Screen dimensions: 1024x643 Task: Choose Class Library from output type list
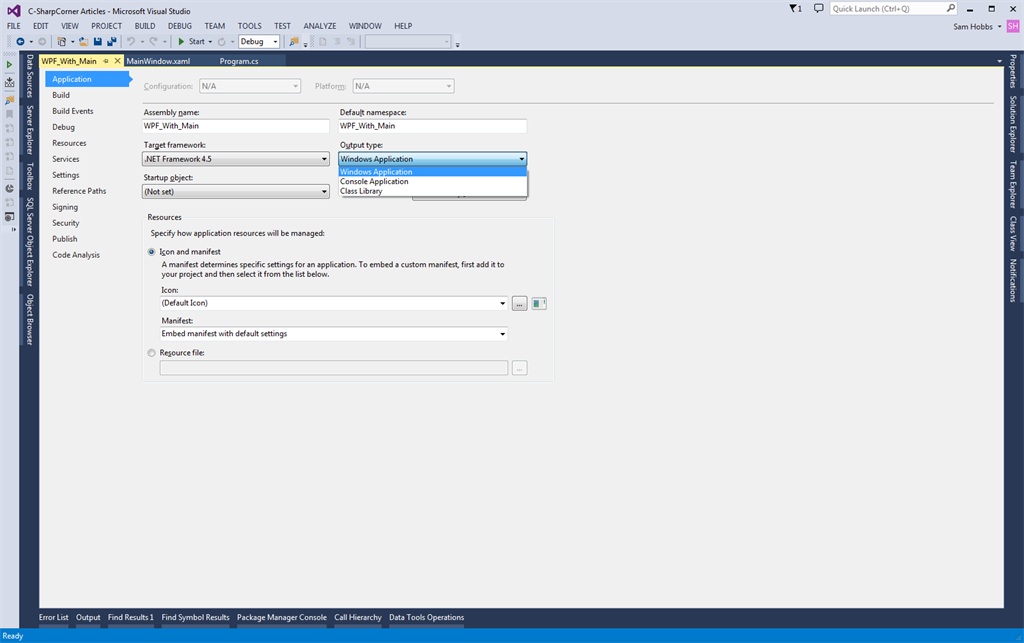tap(361, 191)
